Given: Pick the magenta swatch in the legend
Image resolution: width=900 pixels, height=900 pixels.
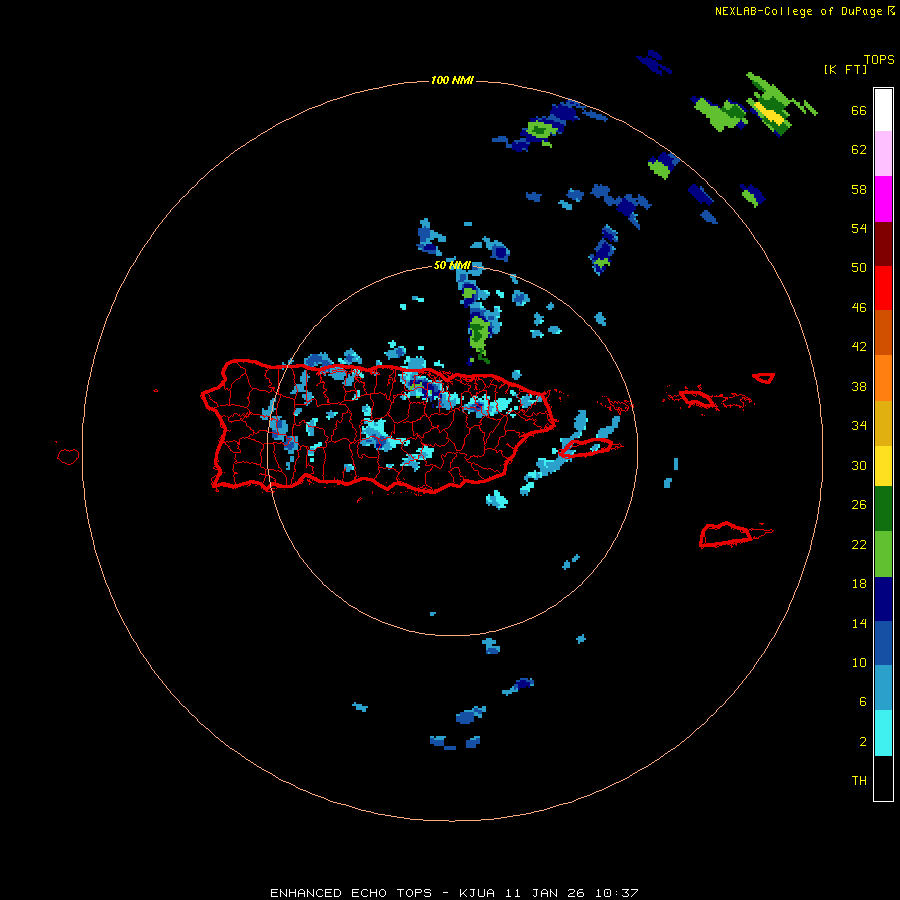Looking at the screenshot, I should point(883,199).
